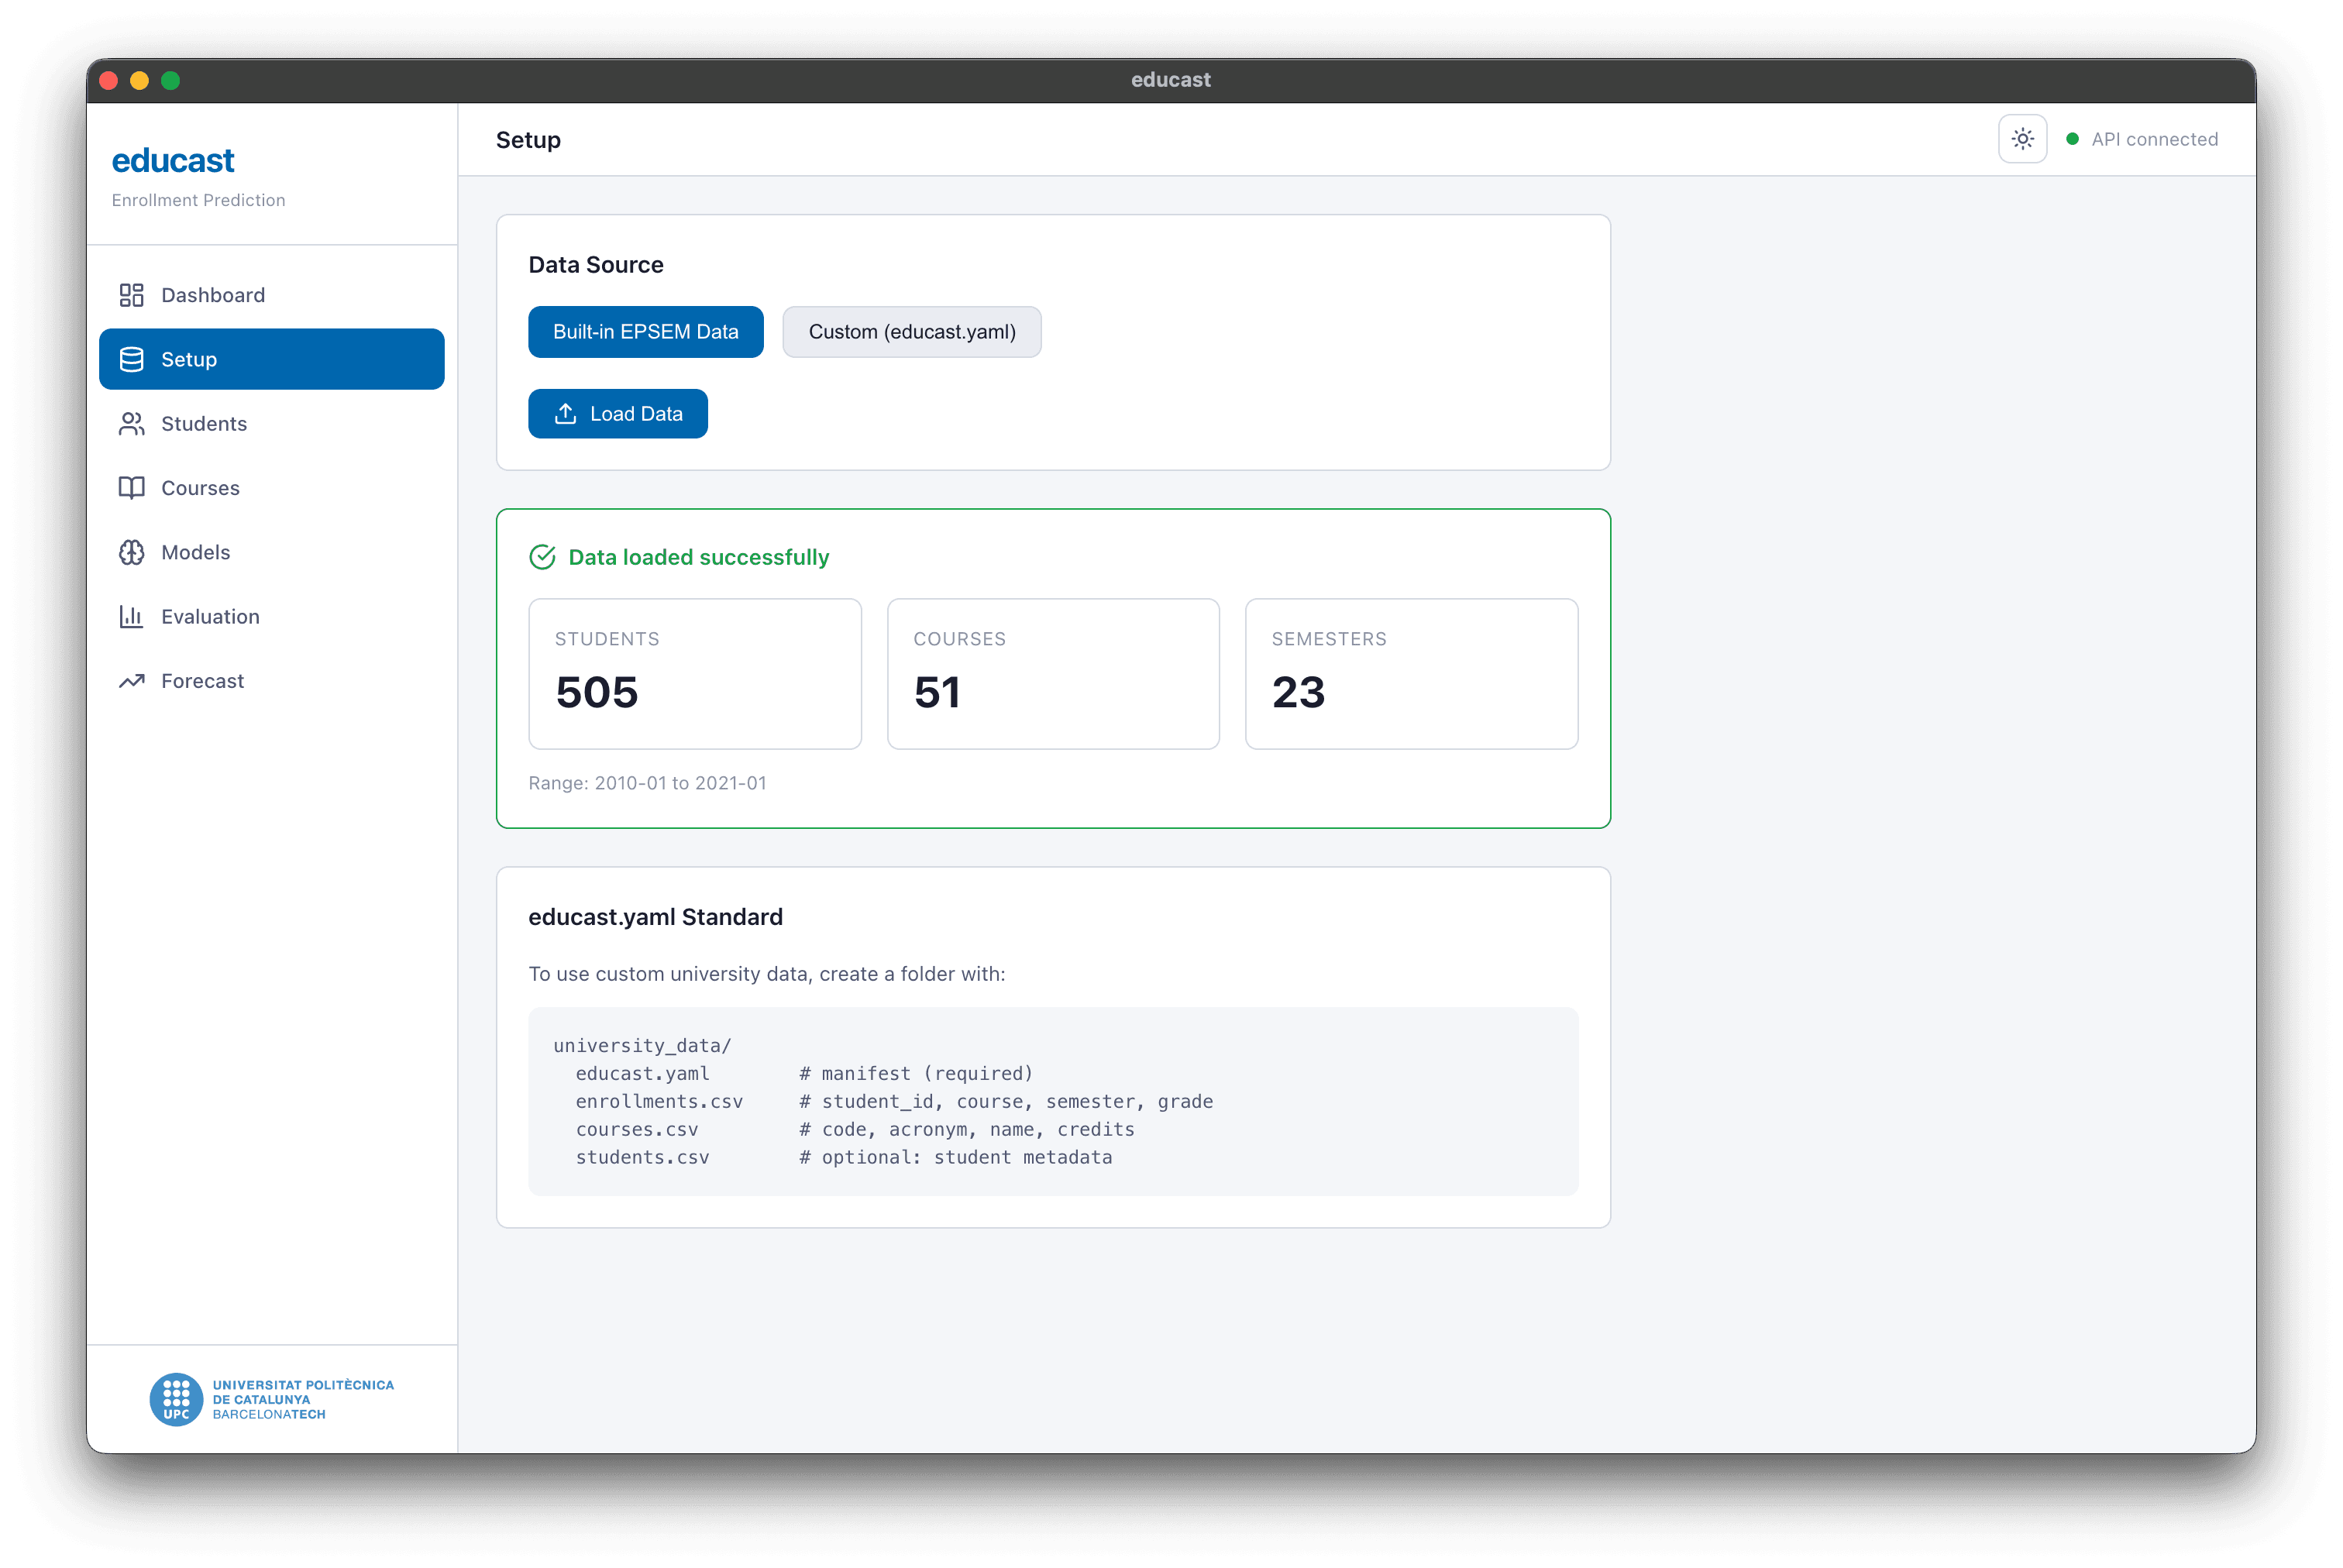This screenshot has width=2343, height=1568.
Task: Click the 'Enrollment Prediction' subtitle
Action: pos(198,200)
